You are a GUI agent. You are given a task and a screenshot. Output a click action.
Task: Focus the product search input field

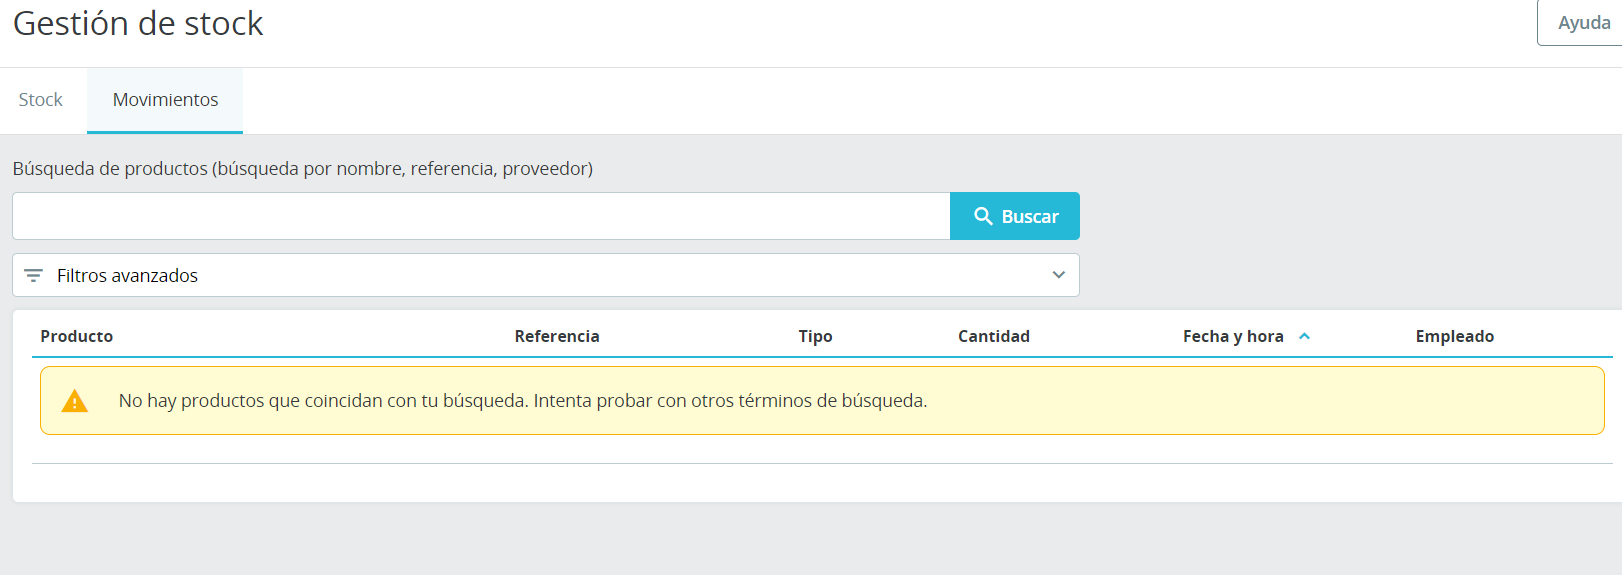click(481, 216)
